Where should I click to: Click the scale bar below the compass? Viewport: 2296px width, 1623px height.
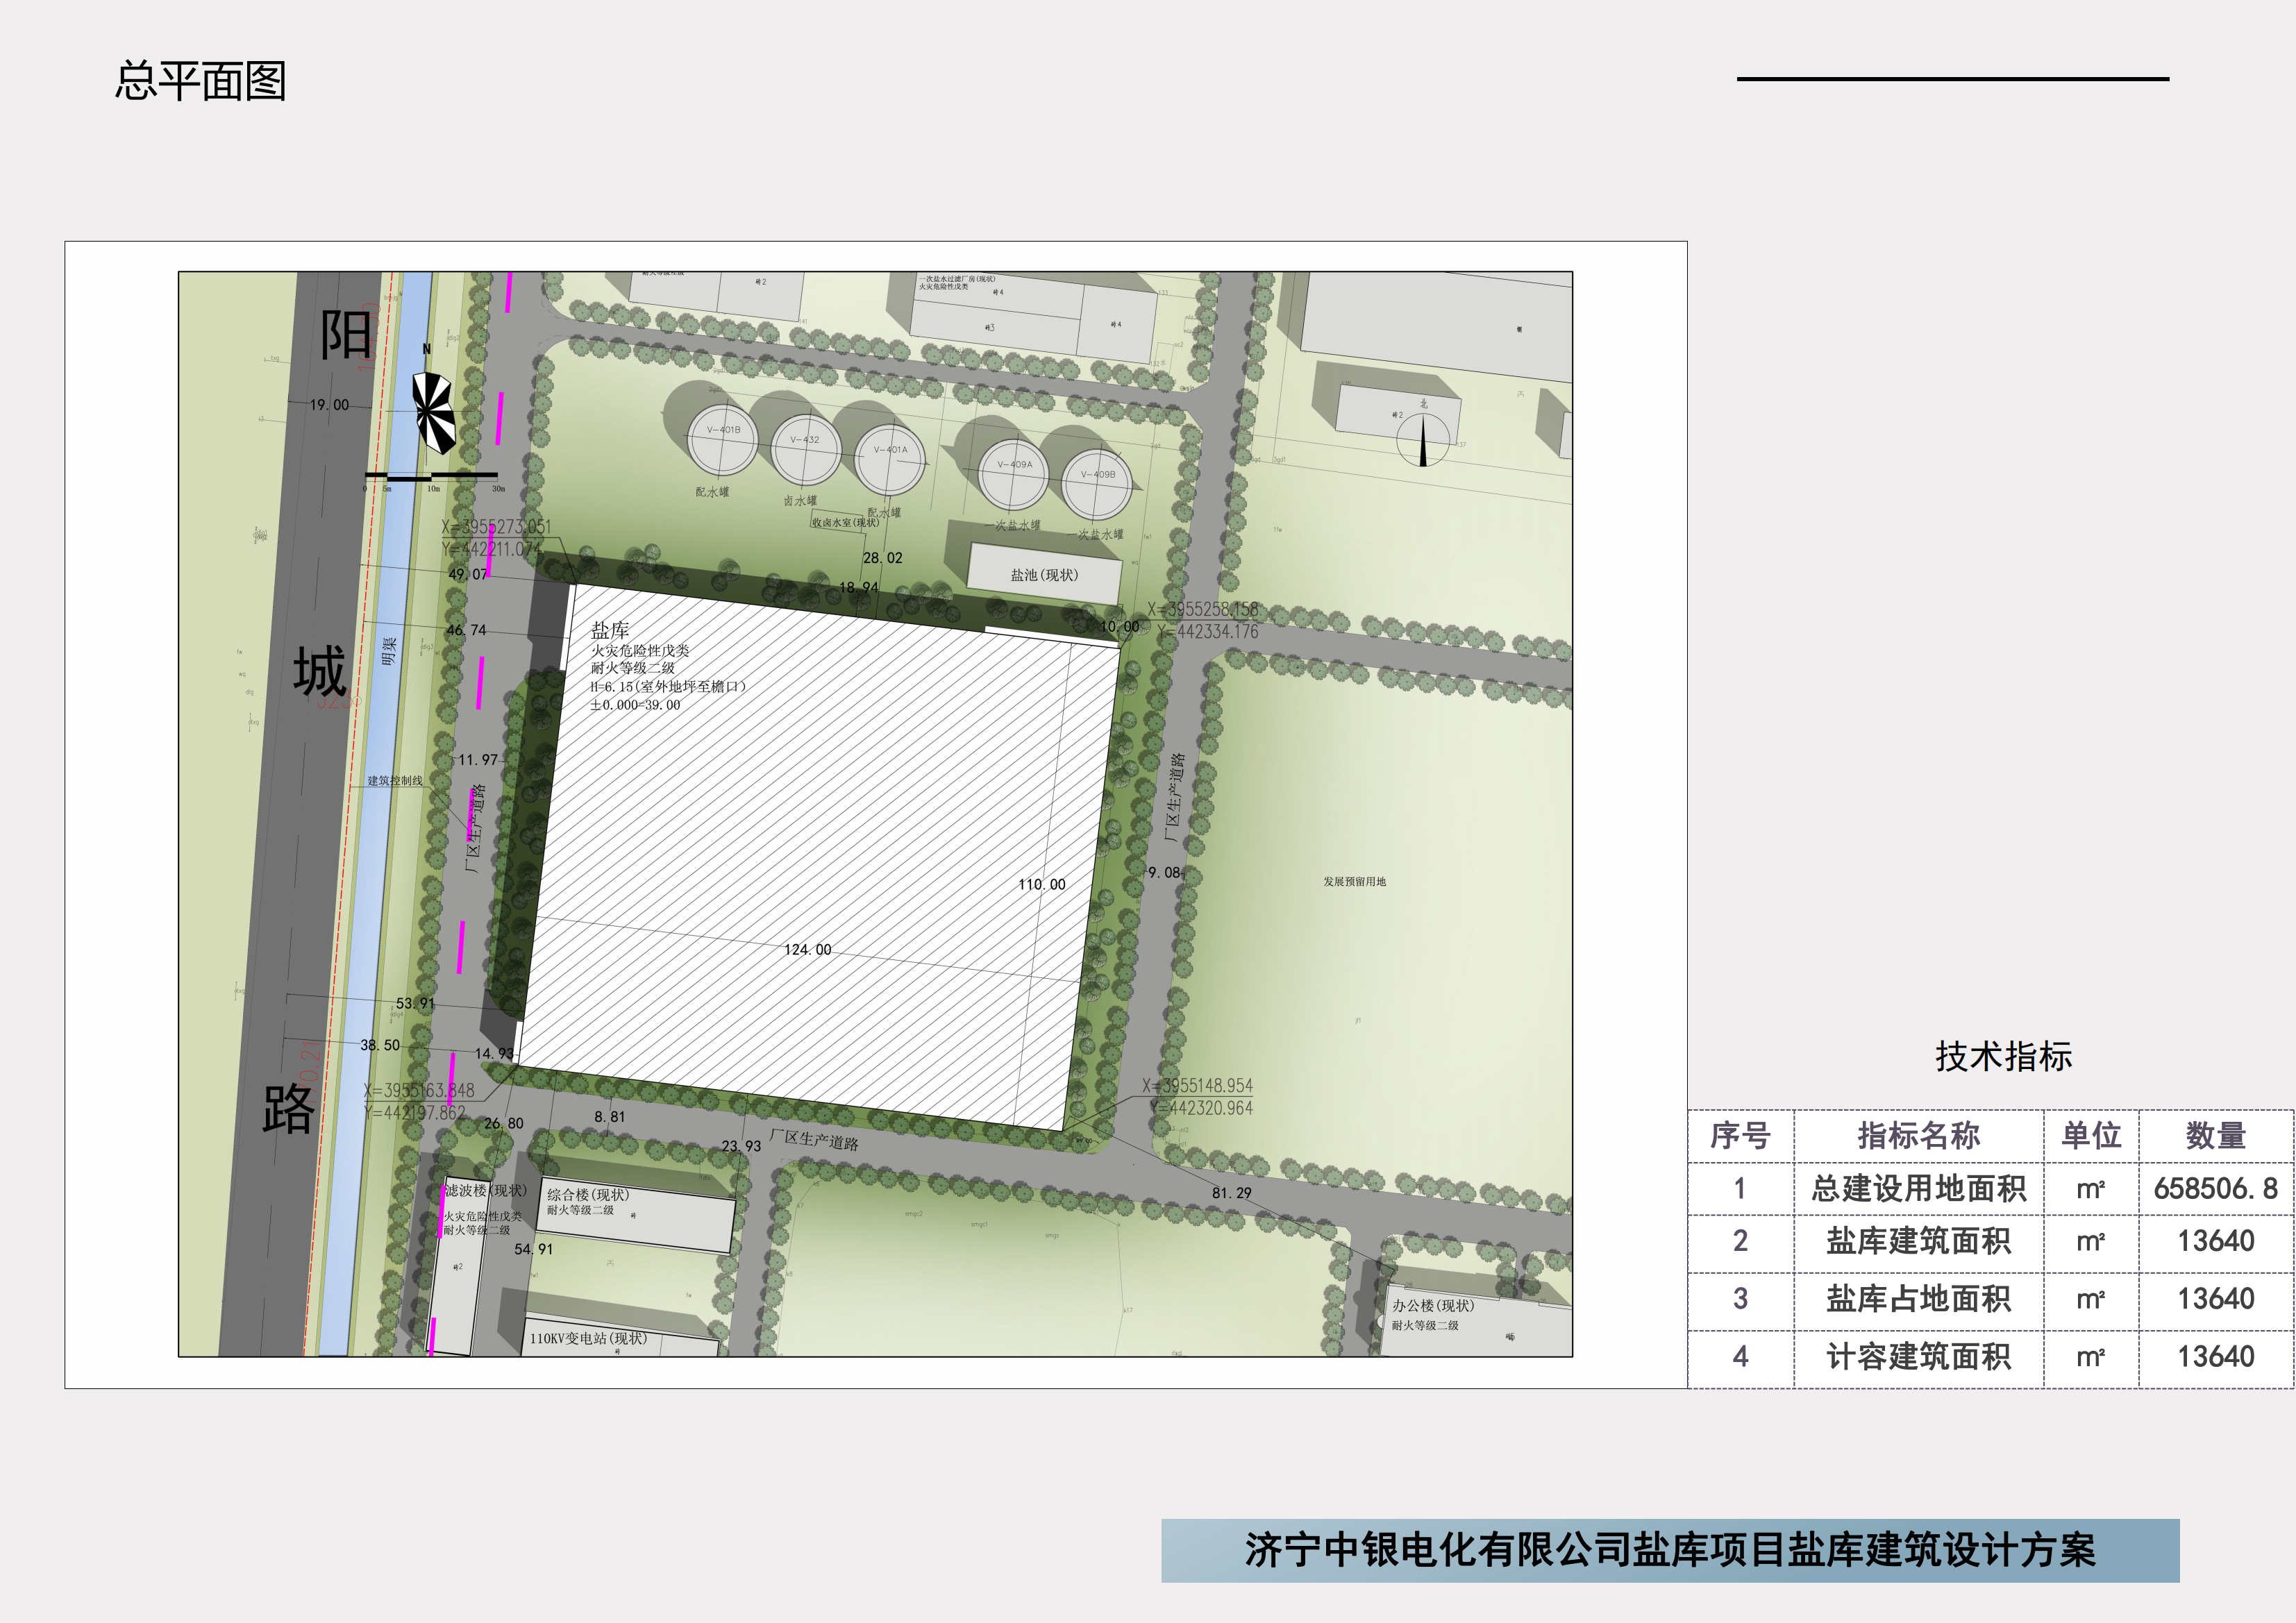point(431,476)
